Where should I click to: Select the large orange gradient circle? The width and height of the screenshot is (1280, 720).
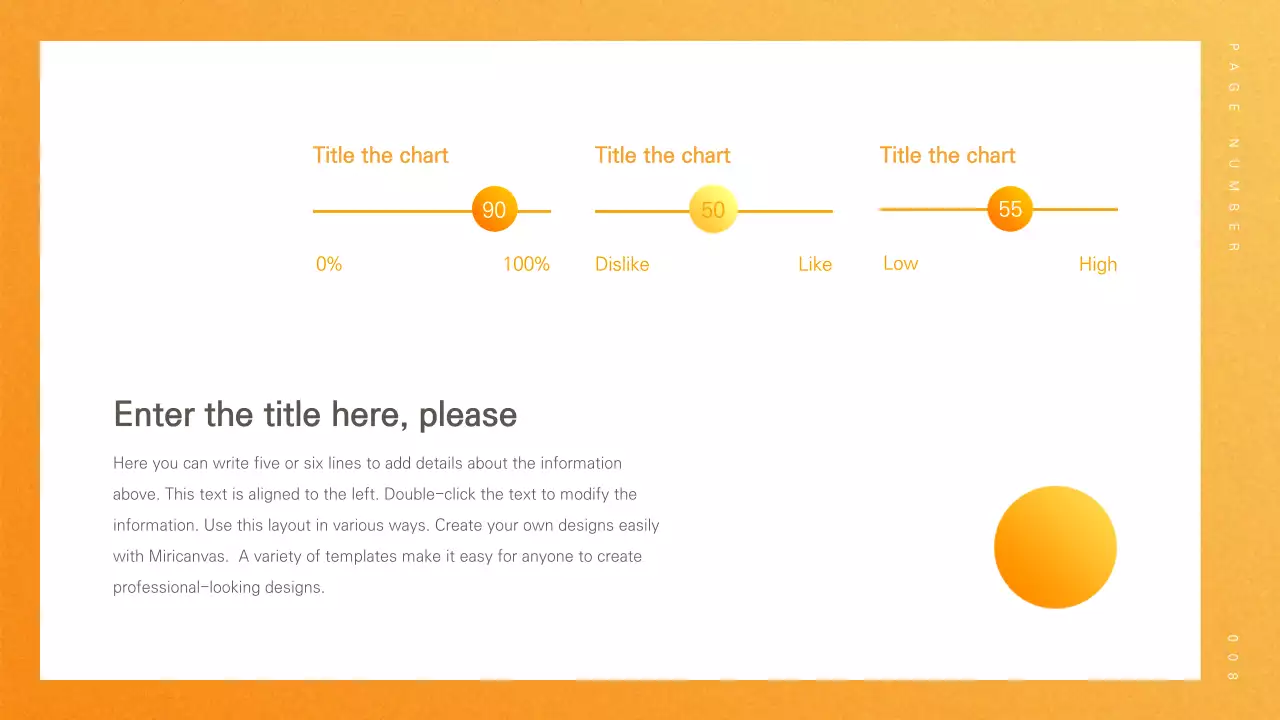1055,547
